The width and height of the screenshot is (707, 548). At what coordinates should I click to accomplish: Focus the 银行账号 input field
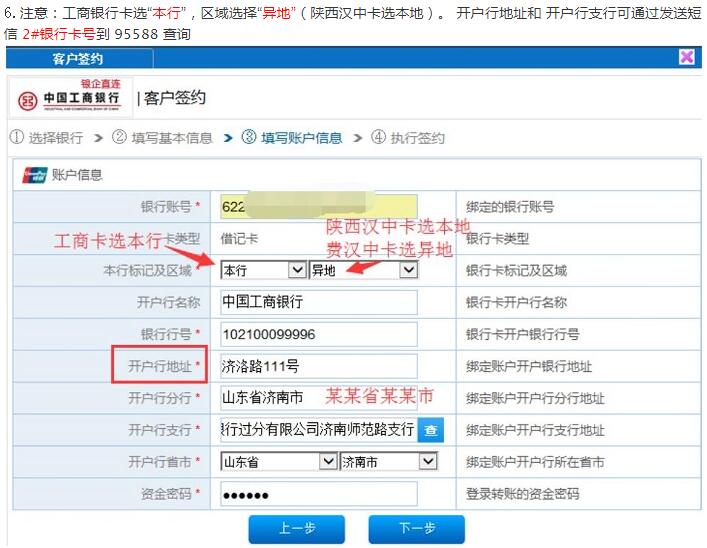[x=319, y=207]
